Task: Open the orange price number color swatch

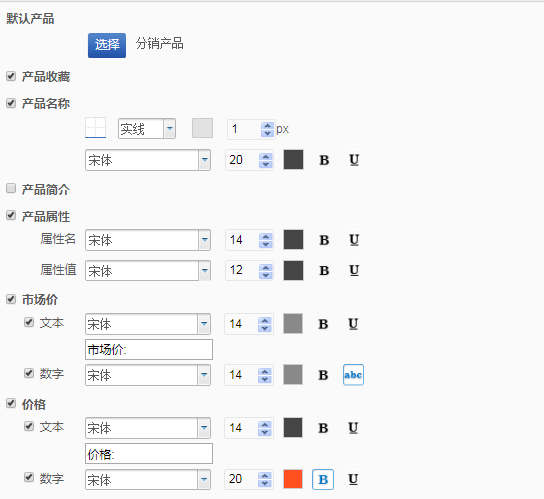Action: pos(293,479)
